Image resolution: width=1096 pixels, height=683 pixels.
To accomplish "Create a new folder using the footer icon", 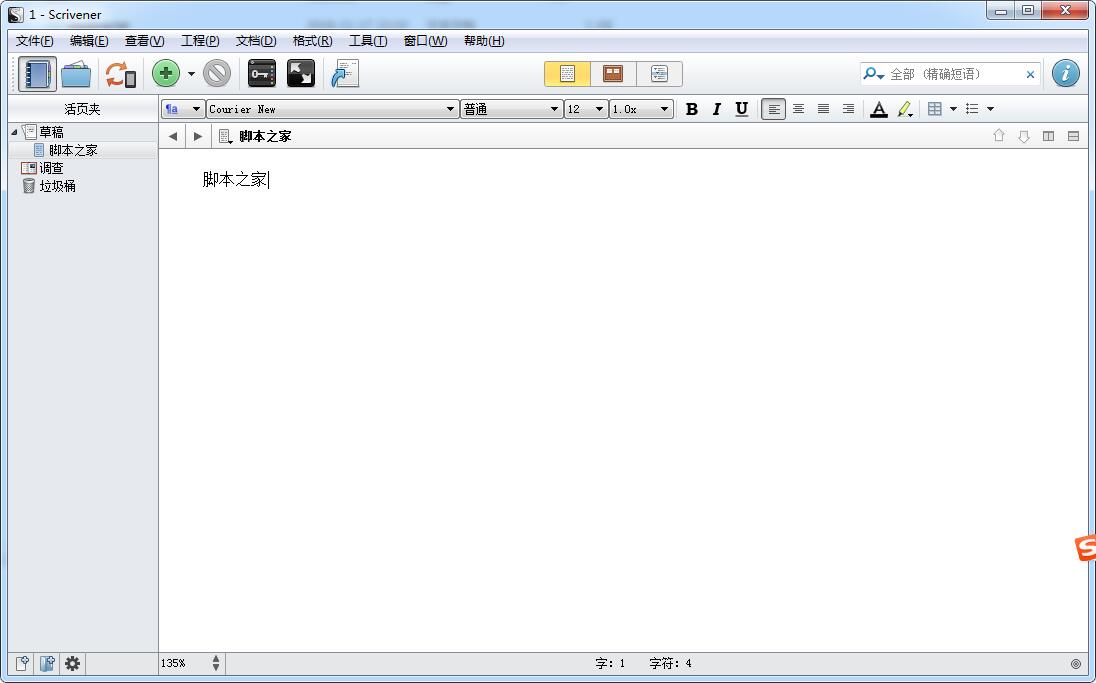I will coord(46,663).
